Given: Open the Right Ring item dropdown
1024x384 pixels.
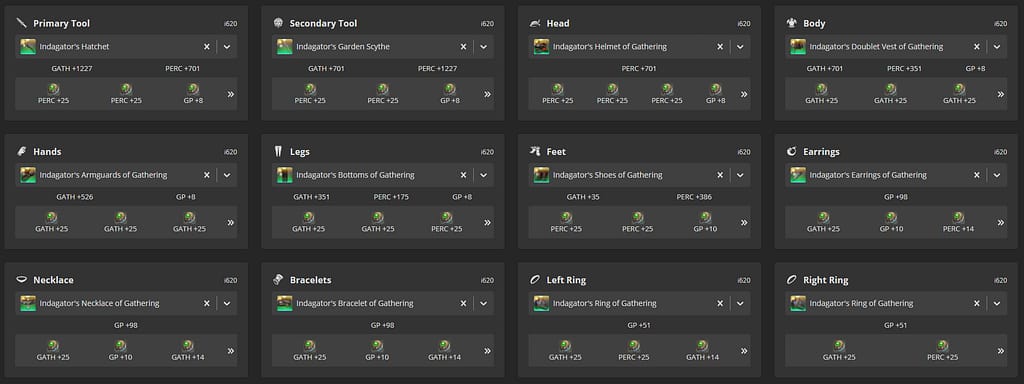Looking at the screenshot, I should 997,304.
